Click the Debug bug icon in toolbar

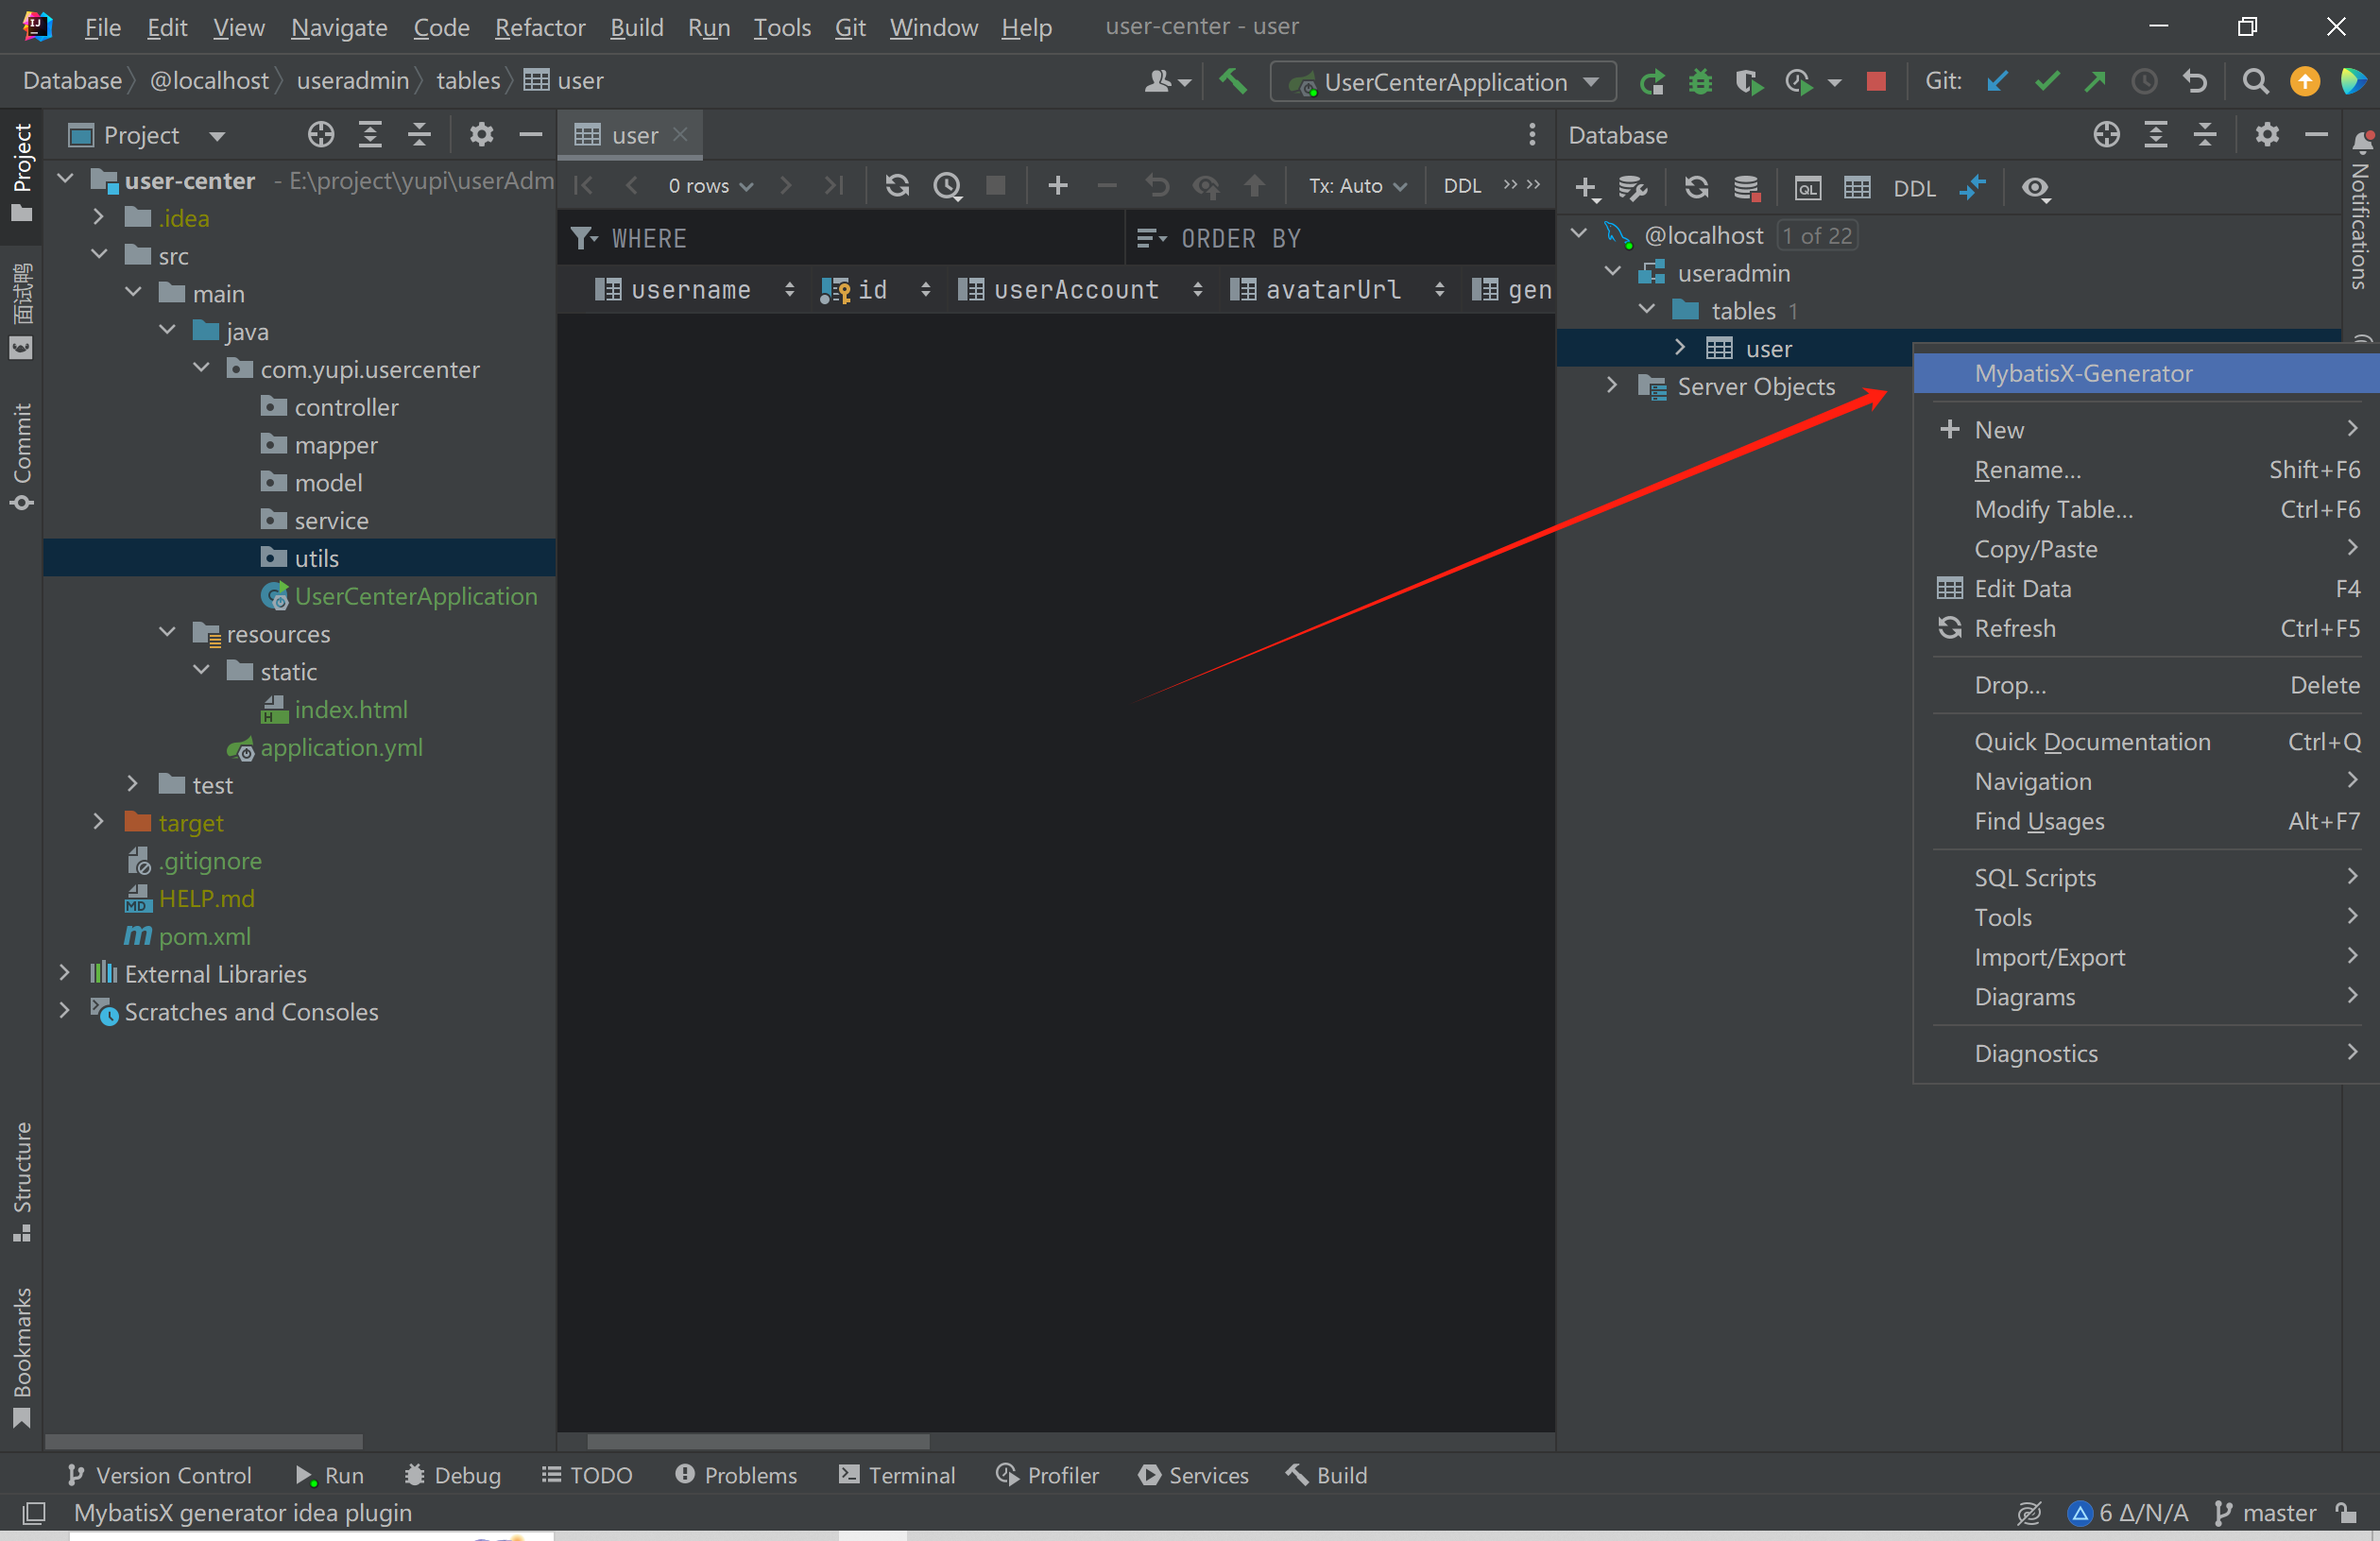pos(1700,81)
